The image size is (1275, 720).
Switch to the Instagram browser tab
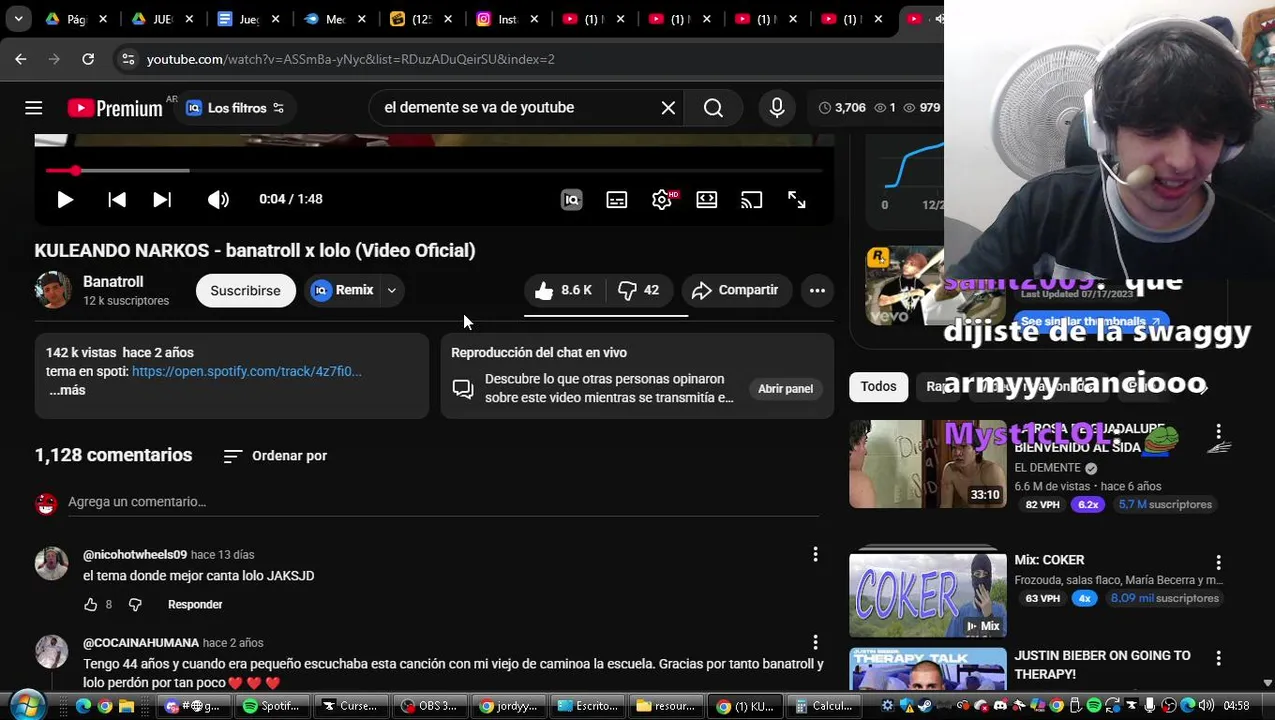509,19
